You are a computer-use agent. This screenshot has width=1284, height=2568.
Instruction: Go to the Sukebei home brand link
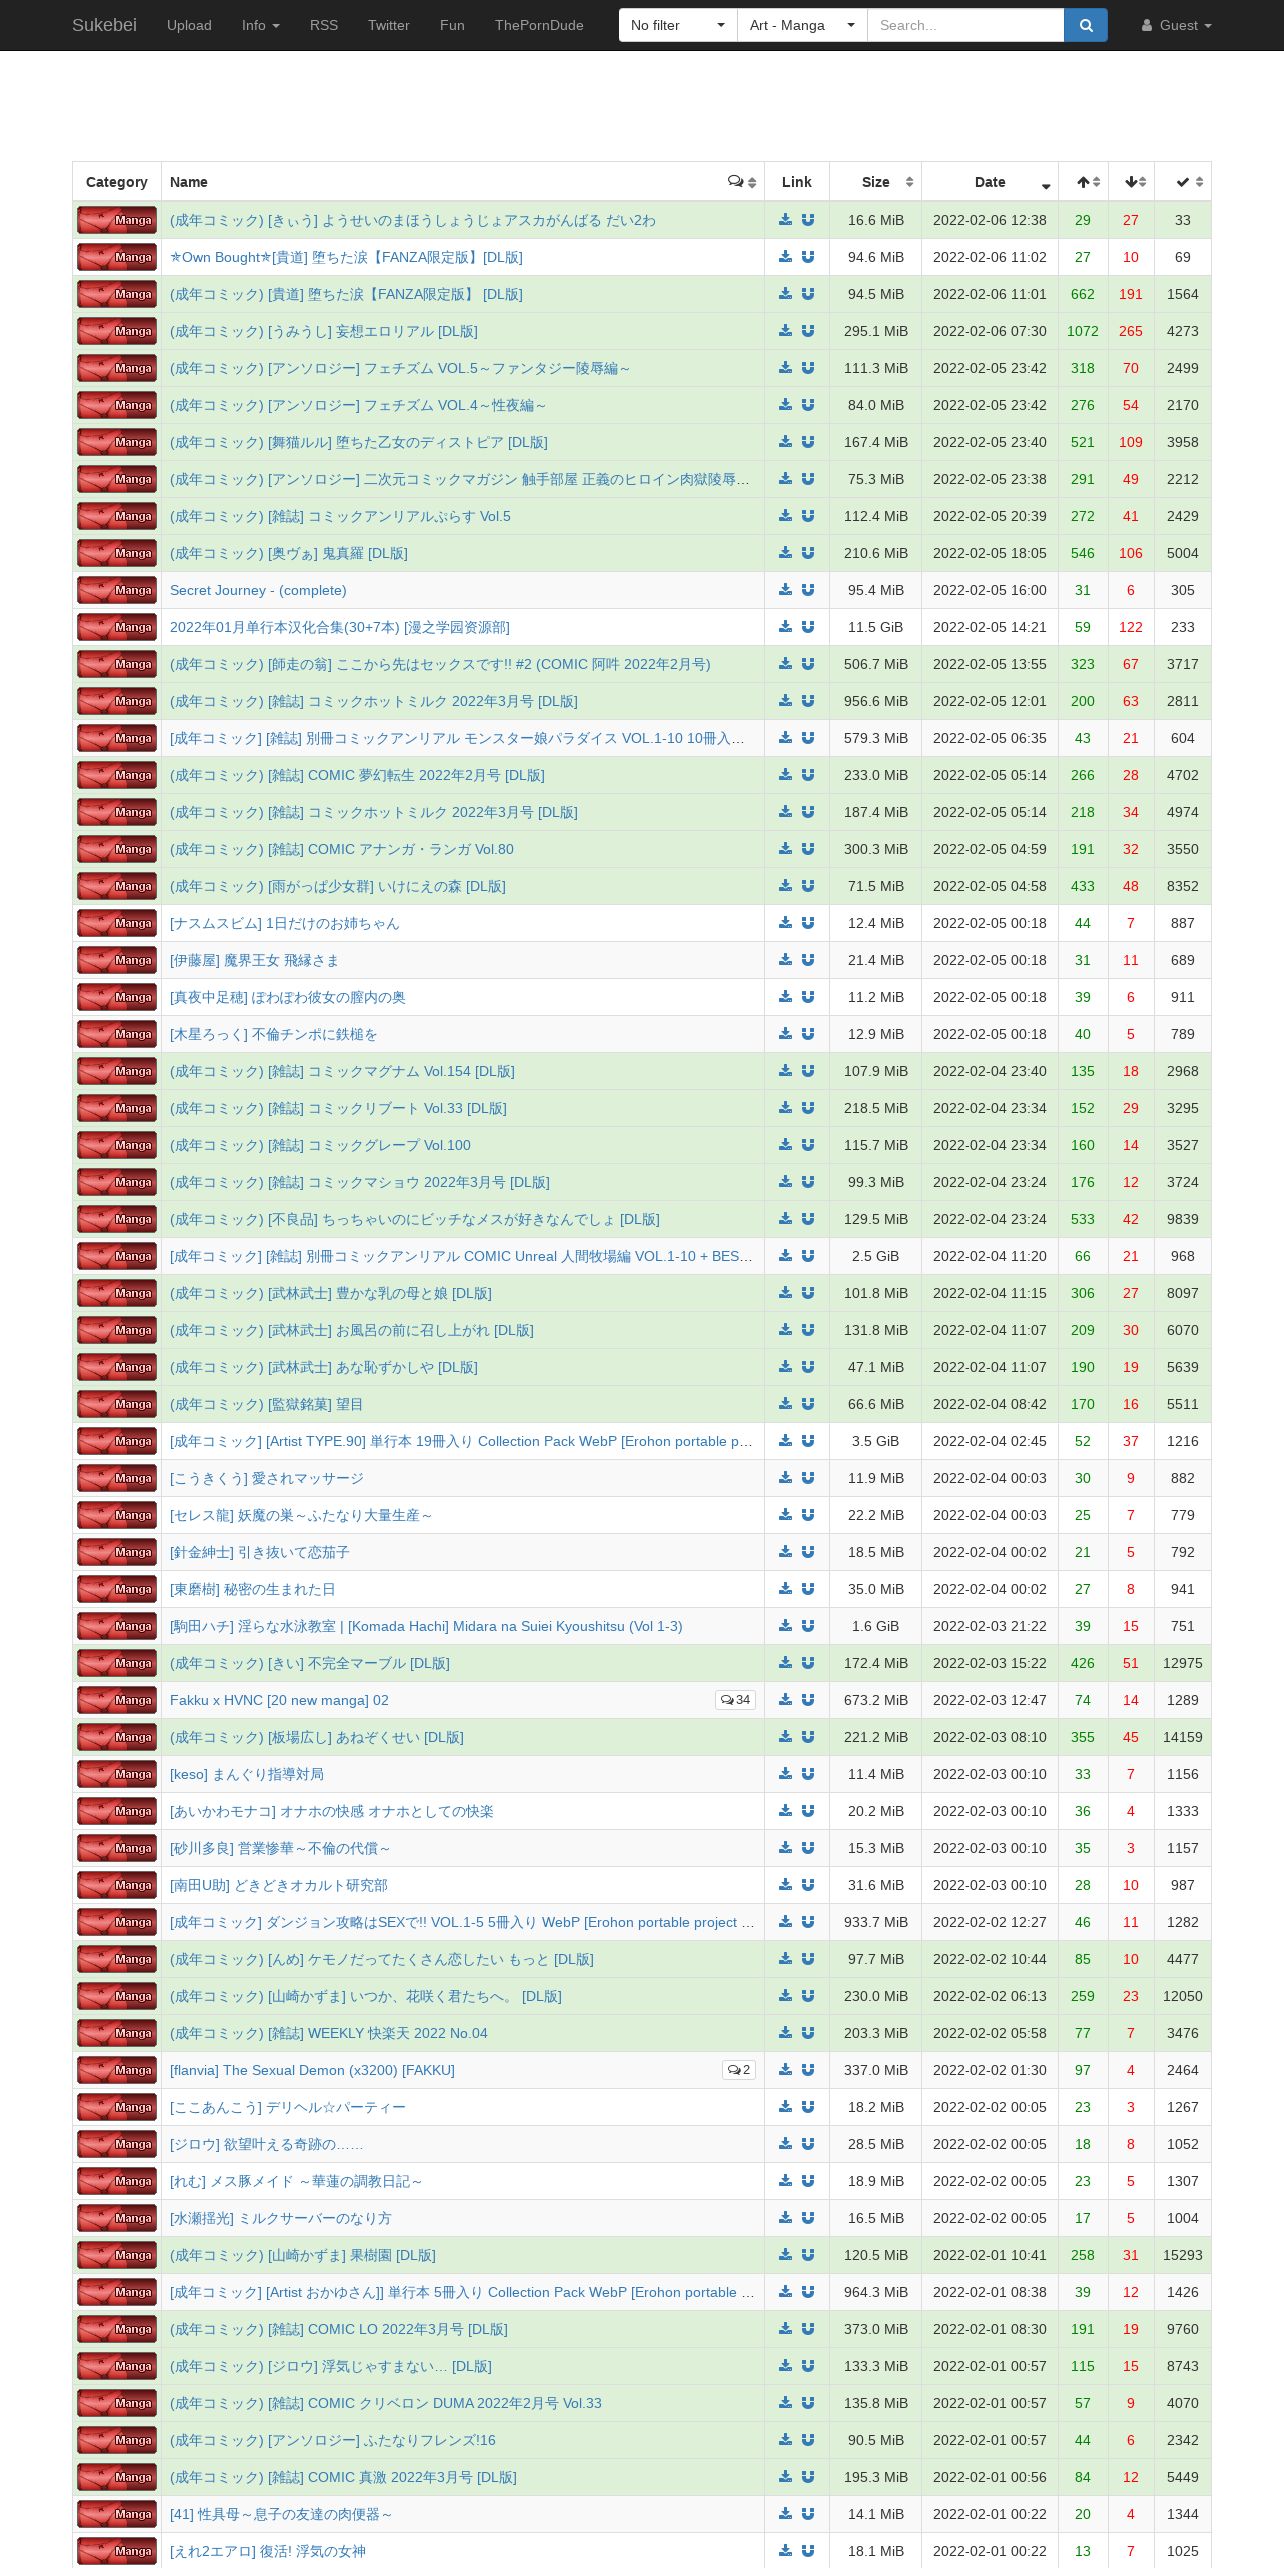[x=104, y=25]
